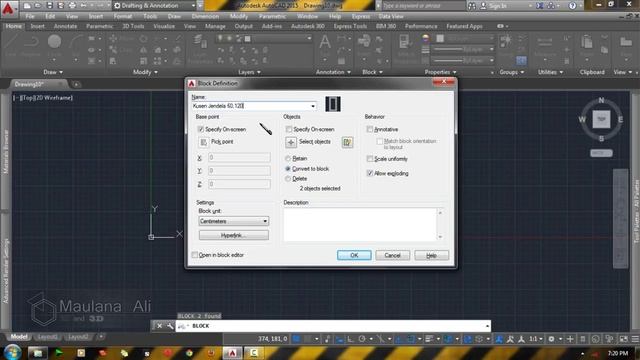This screenshot has height=360, width=640.
Task: Switch to the Annotate ribbon tab
Action: [x=65, y=26]
